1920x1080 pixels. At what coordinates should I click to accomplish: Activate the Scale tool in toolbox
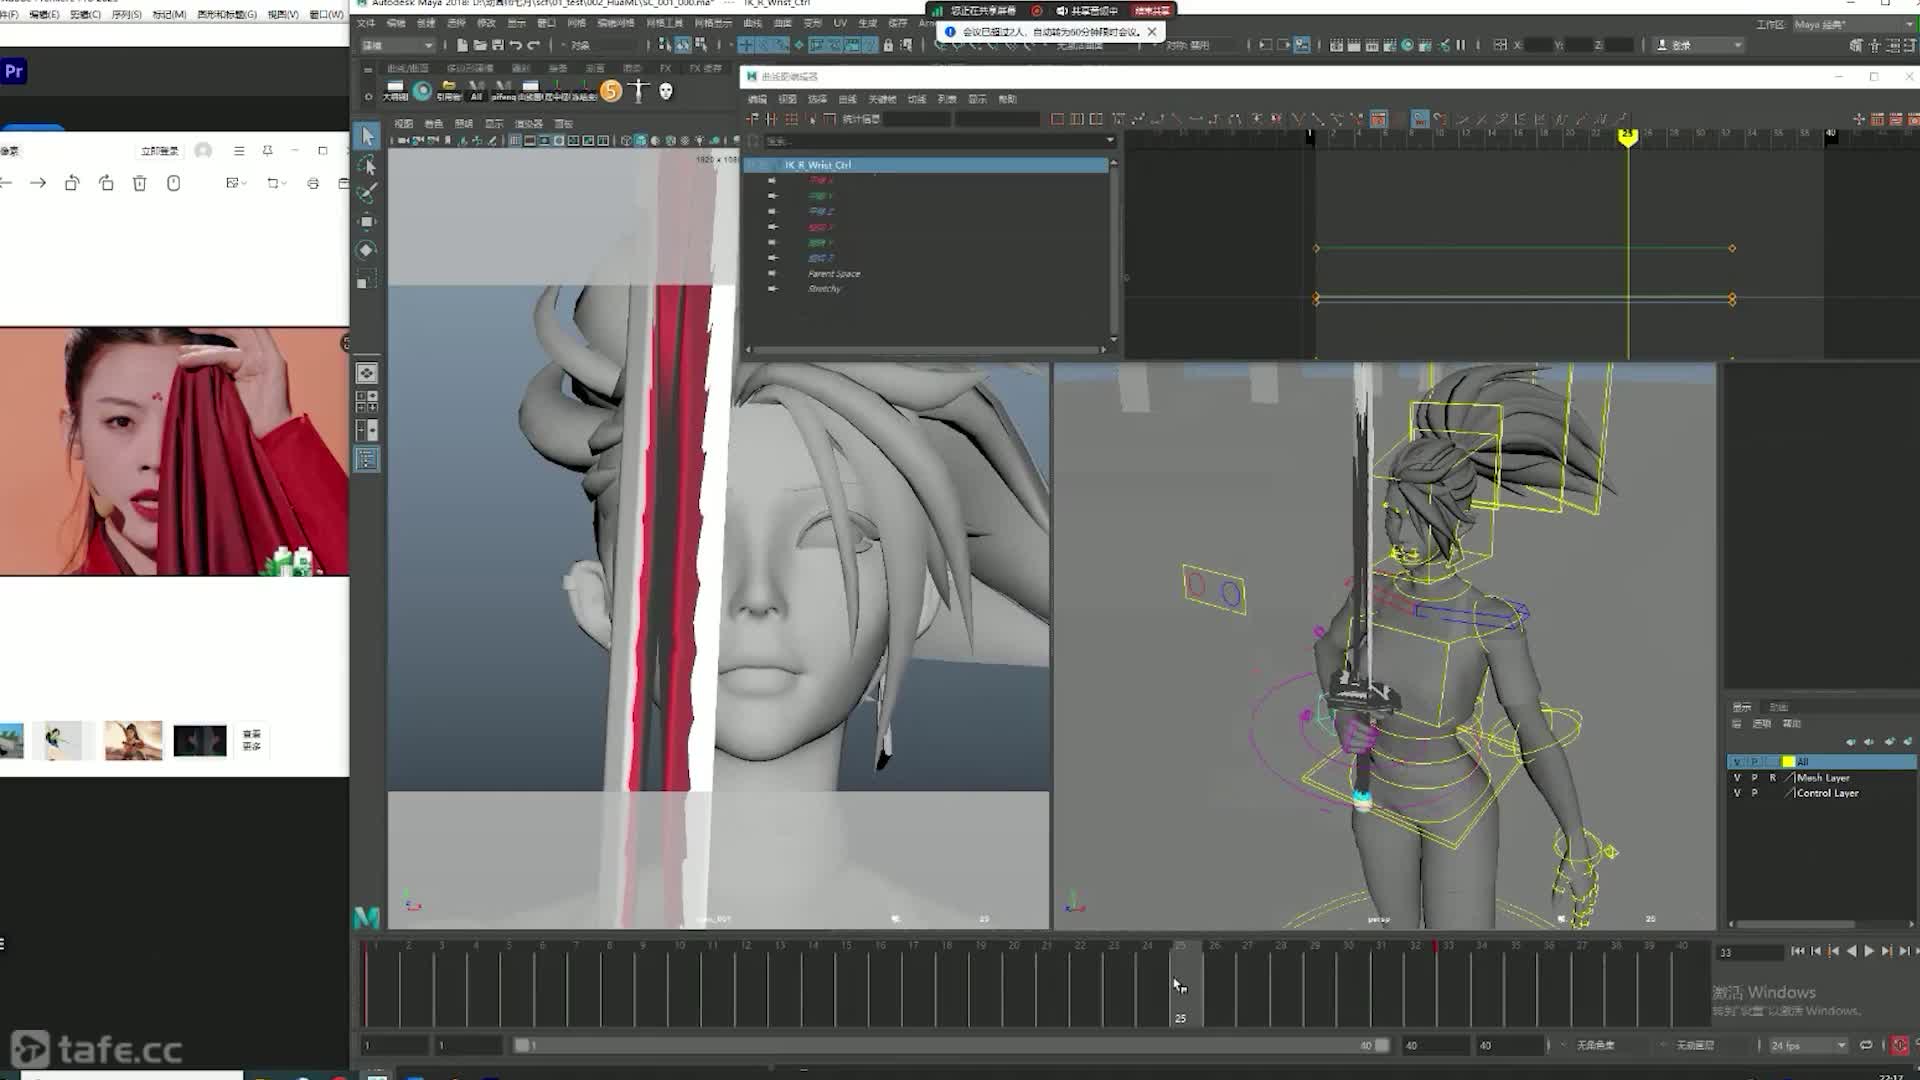(367, 279)
